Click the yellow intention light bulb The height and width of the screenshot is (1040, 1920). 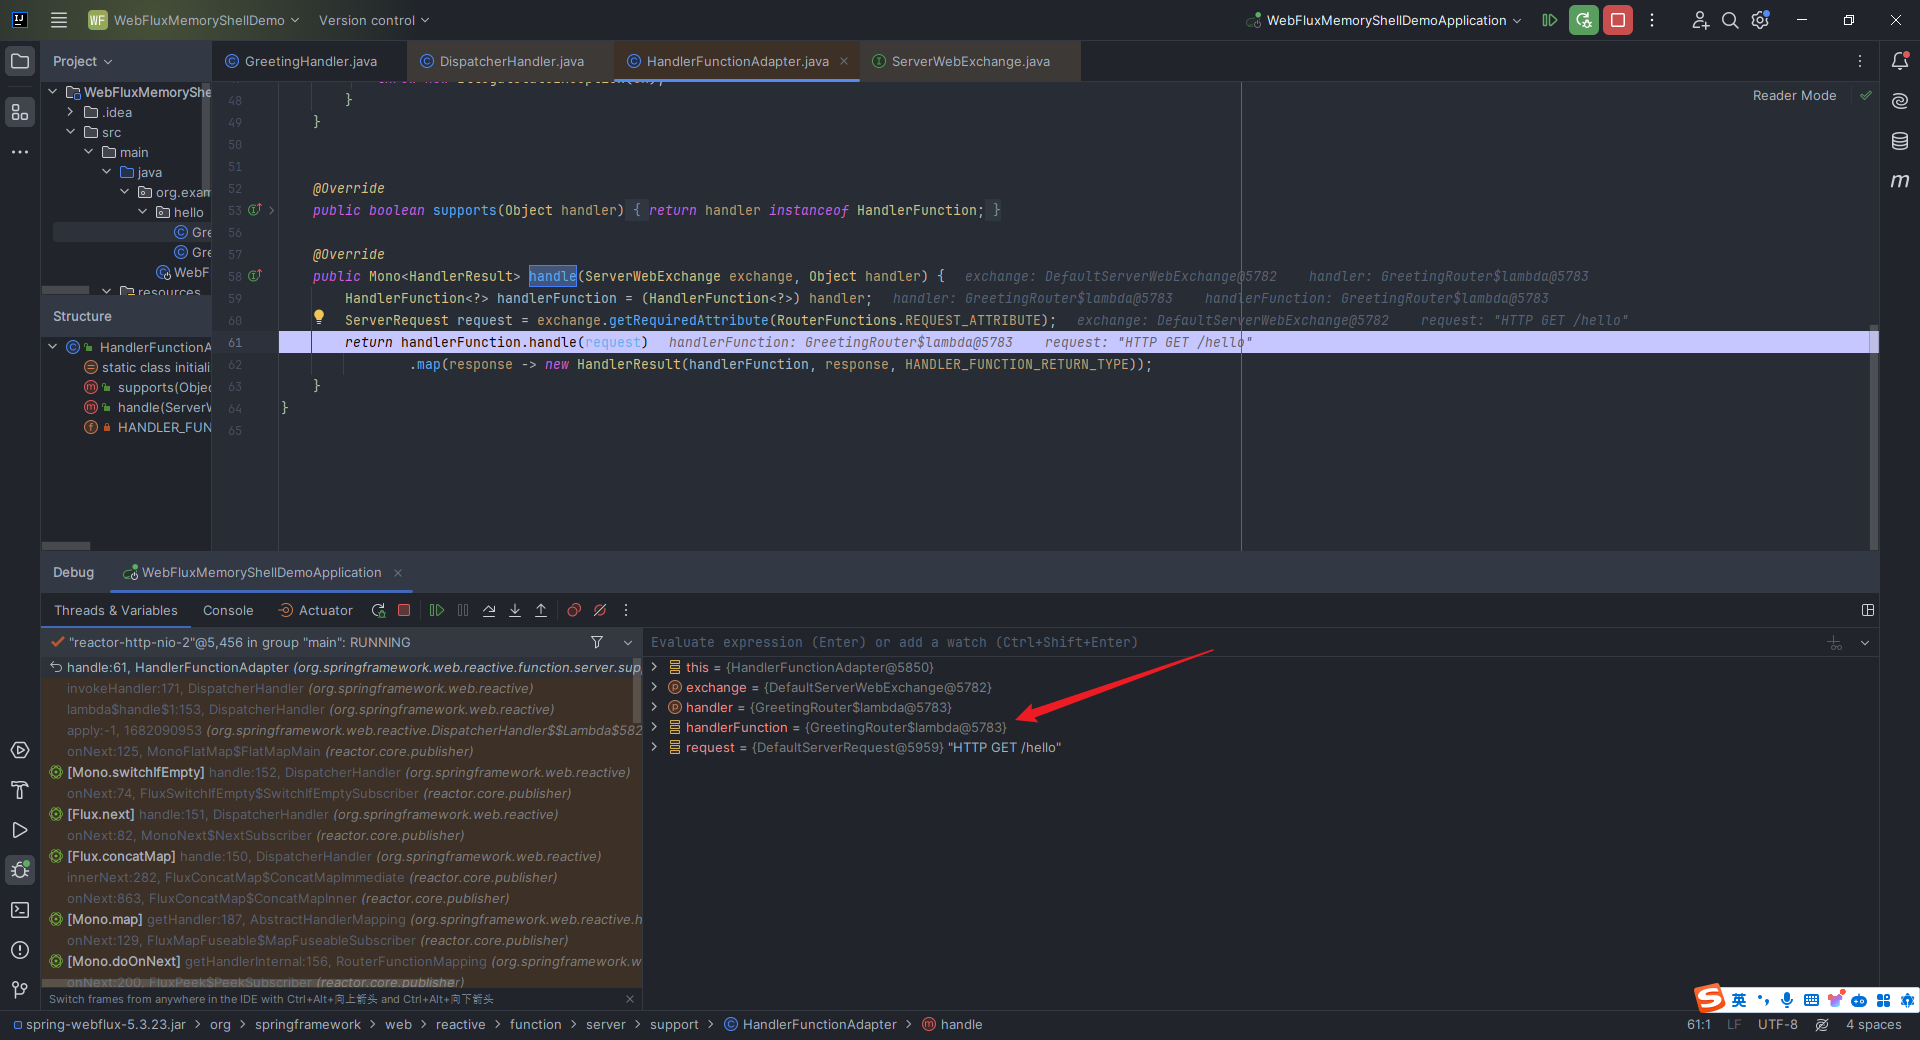click(x=319, y=317)
